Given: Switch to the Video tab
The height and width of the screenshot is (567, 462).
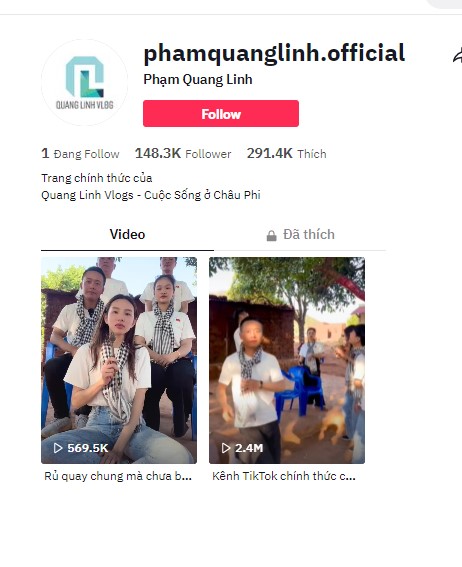Looking at the screenshot, I should 127,235.
